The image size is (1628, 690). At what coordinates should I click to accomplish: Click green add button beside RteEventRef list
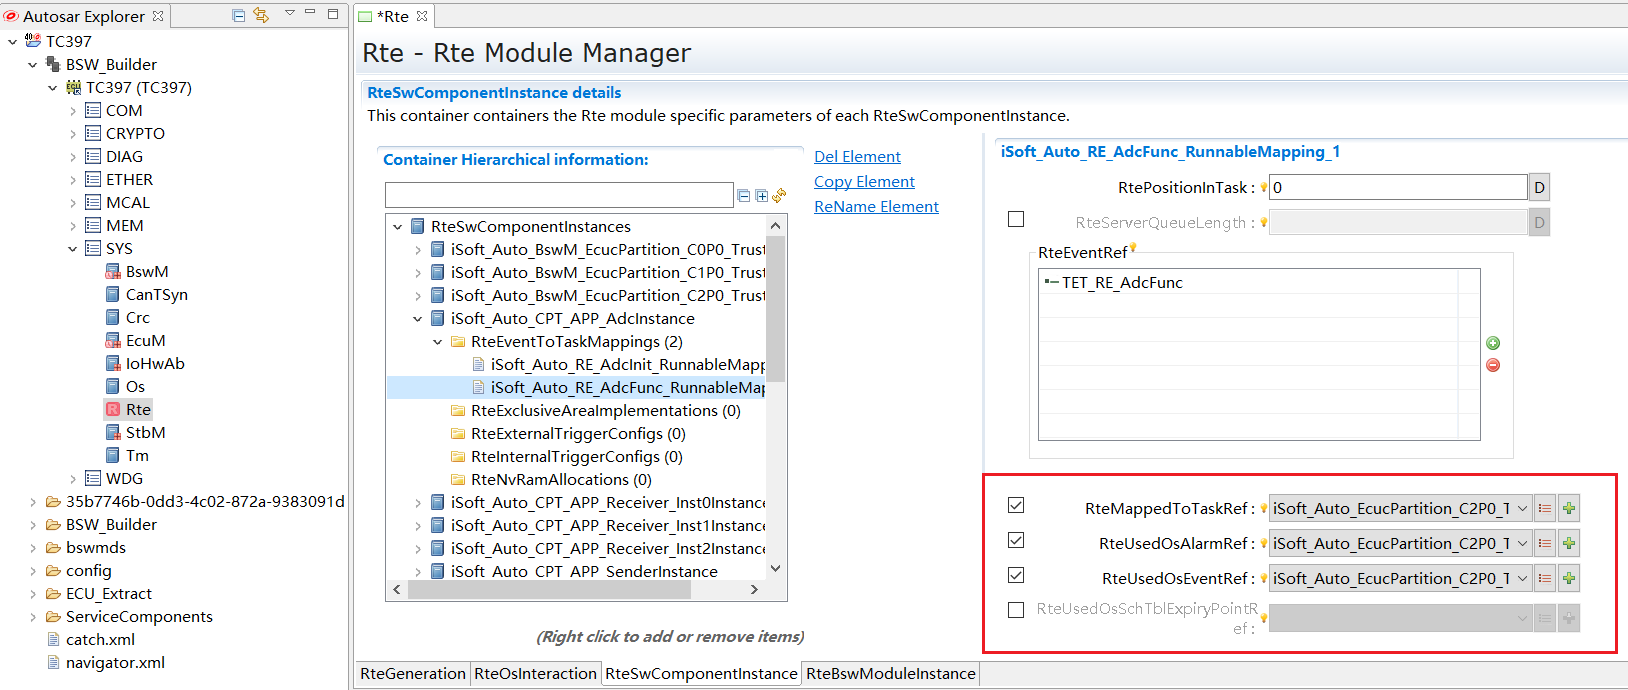pyautogui.click(x=1493, y=343)
